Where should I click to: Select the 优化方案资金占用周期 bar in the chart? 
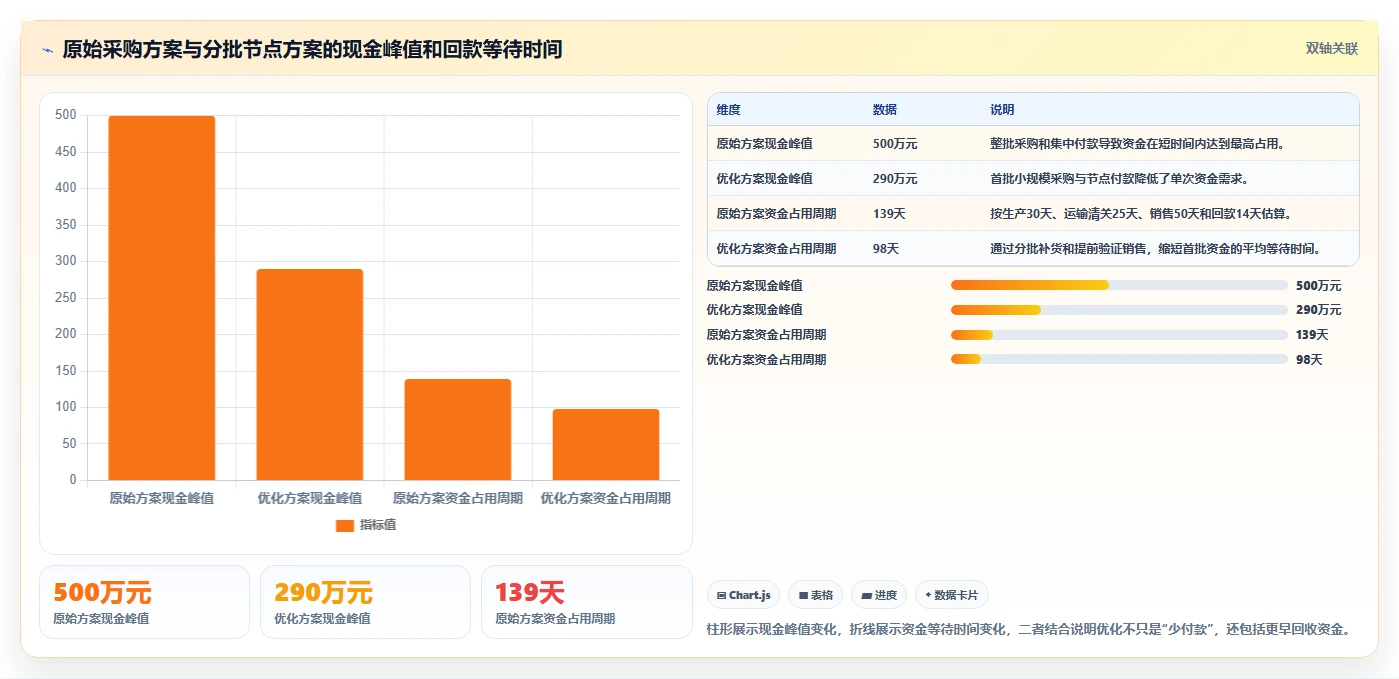click(x=606, y=445)
